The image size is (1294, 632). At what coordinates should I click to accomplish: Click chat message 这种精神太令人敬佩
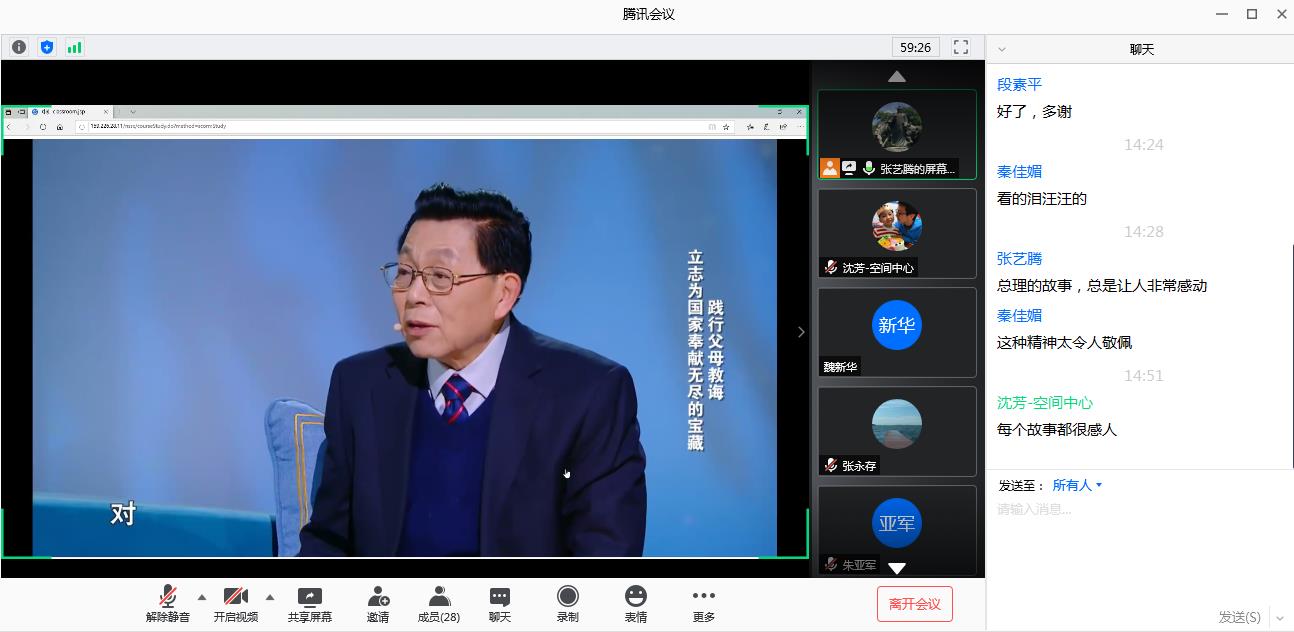(1064, 342)
